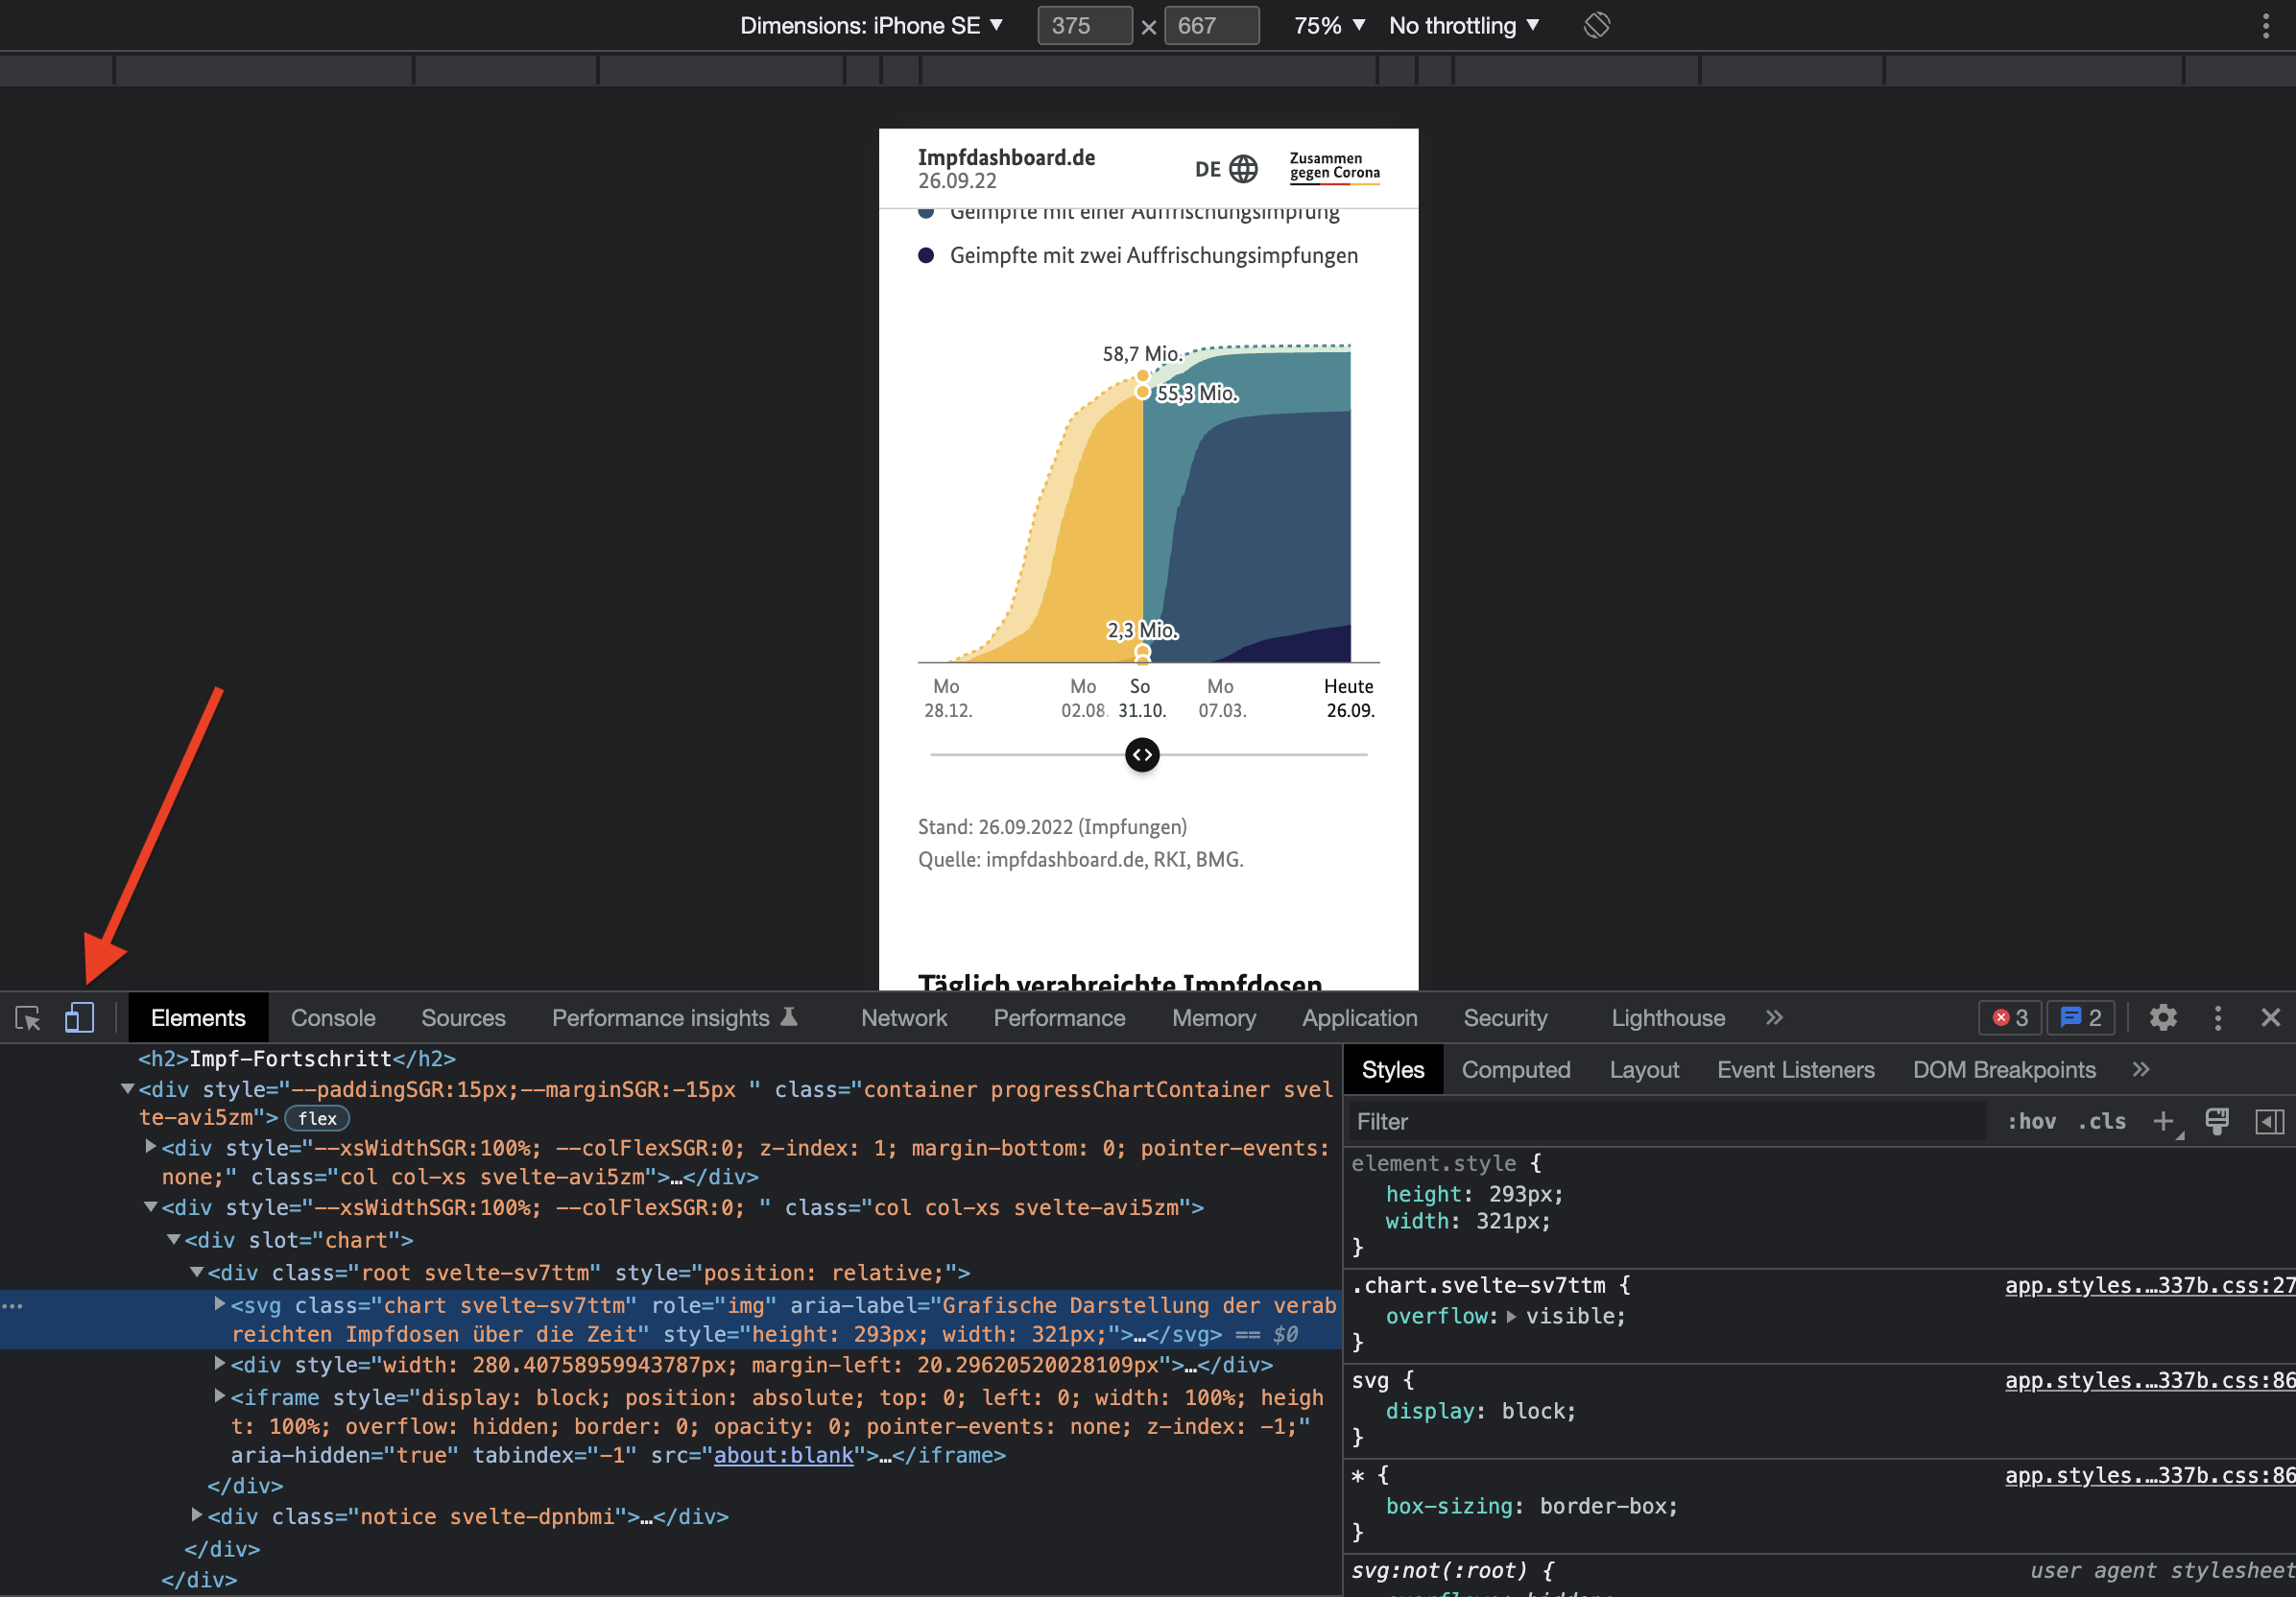Click the styles Filter input field
Viewport: 2296px width, 1597px height.
click(x=1660, y=1122)
